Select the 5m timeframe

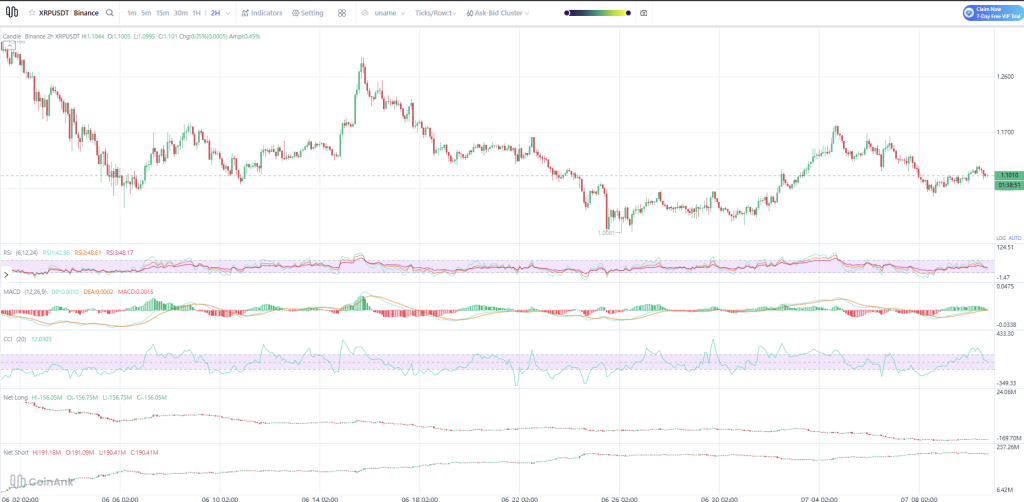(146, 13)
